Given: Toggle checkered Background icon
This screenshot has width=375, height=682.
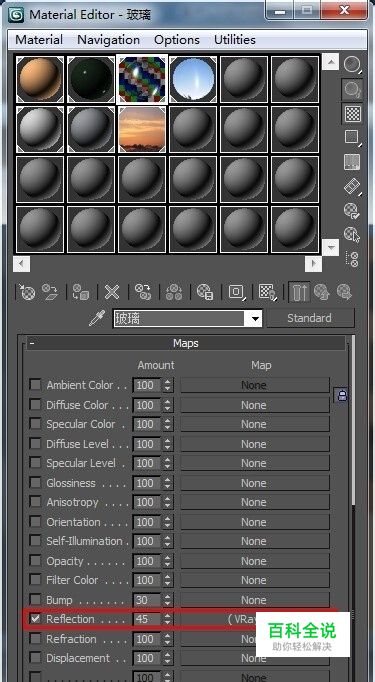Looking at the screenshot, I should [352, 114].
